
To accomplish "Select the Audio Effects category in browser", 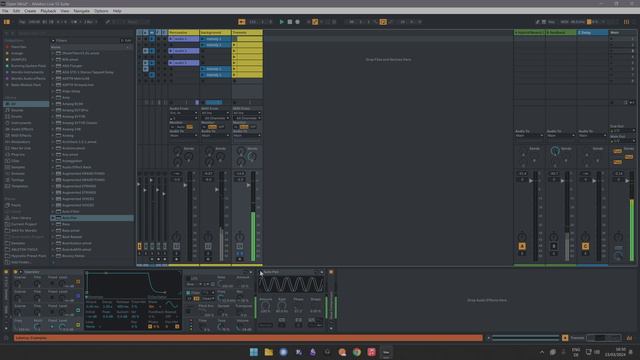I will [x=22, y=129].
